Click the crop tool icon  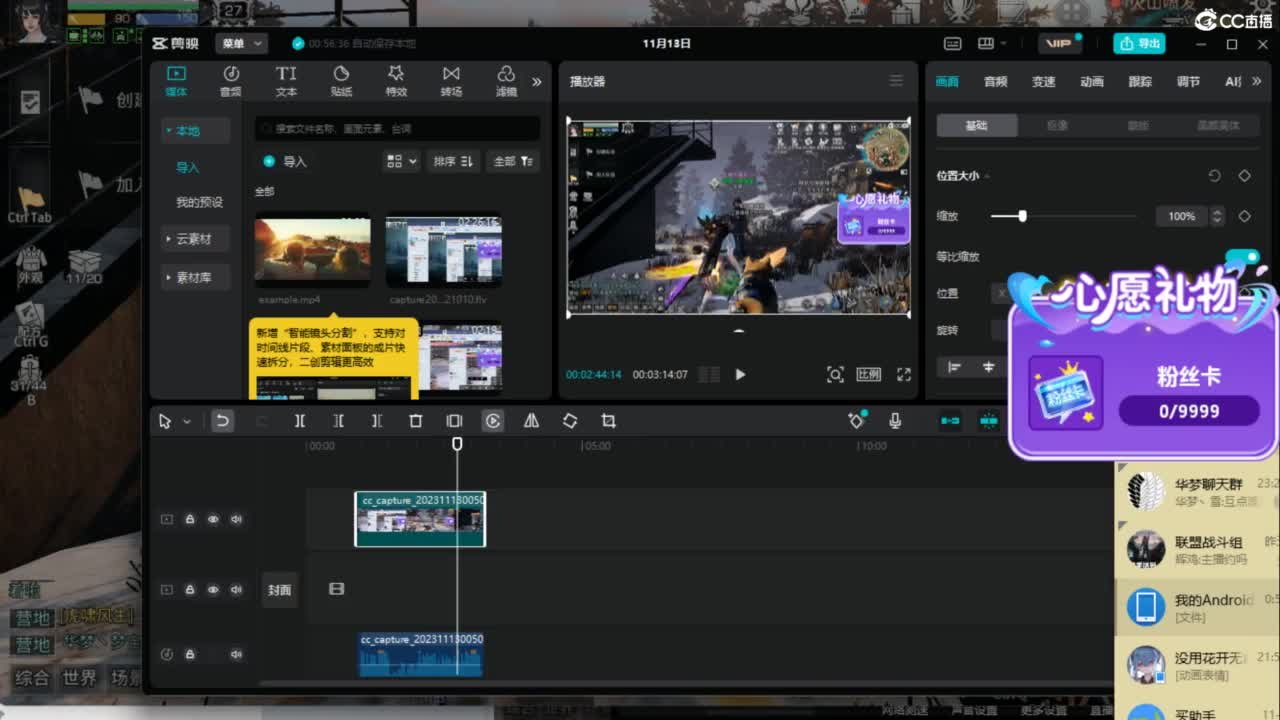(608, 421)
